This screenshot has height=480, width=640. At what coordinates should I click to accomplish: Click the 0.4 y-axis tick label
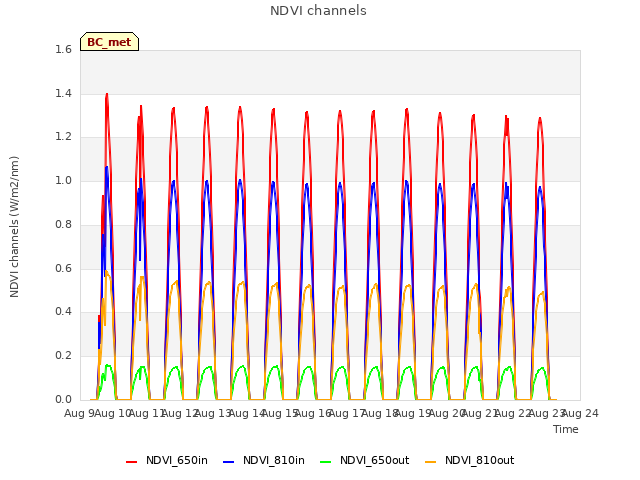(63, 312)
